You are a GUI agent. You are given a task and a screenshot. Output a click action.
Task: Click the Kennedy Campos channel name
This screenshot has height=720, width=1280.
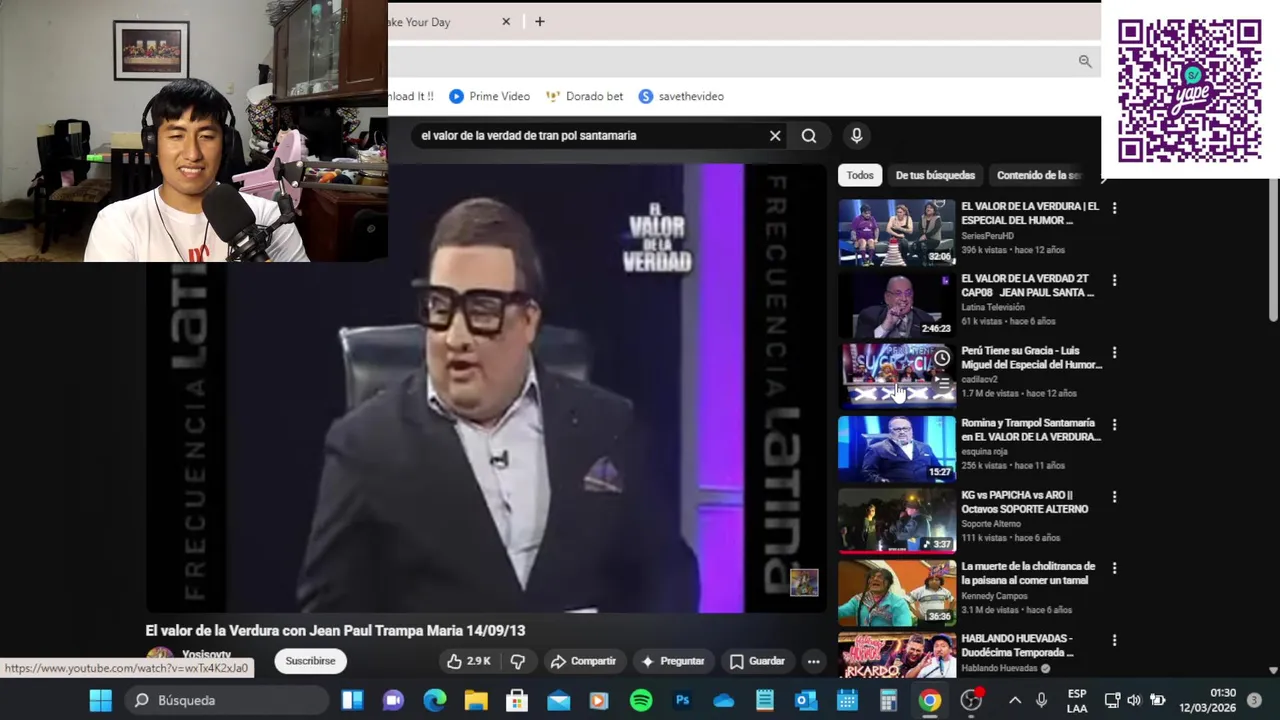[994, 596]
